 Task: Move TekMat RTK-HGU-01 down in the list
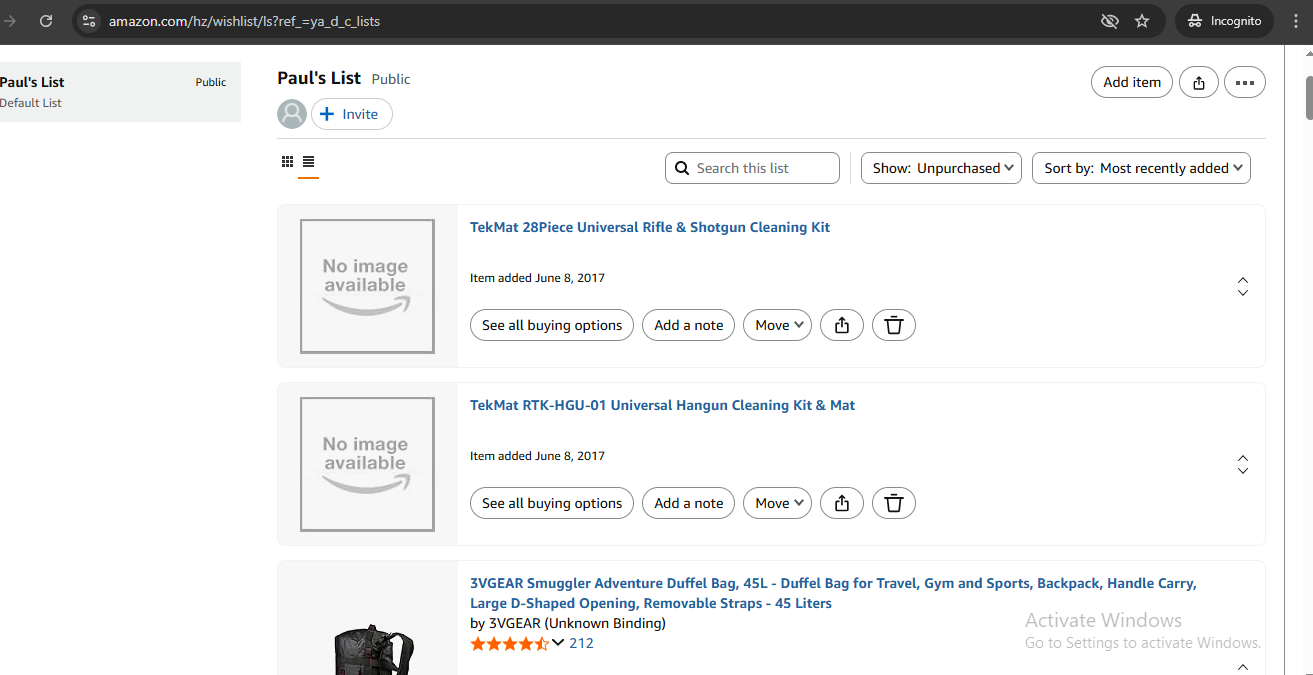point(1243,470)
